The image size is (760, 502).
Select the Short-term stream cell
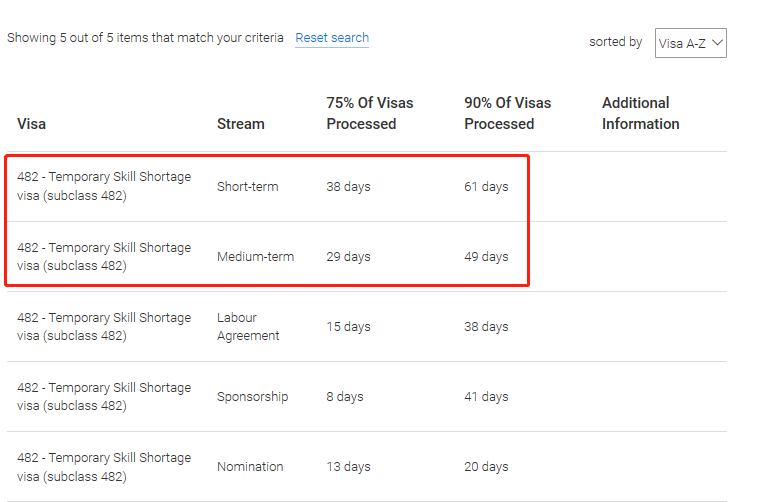[248, 187]
